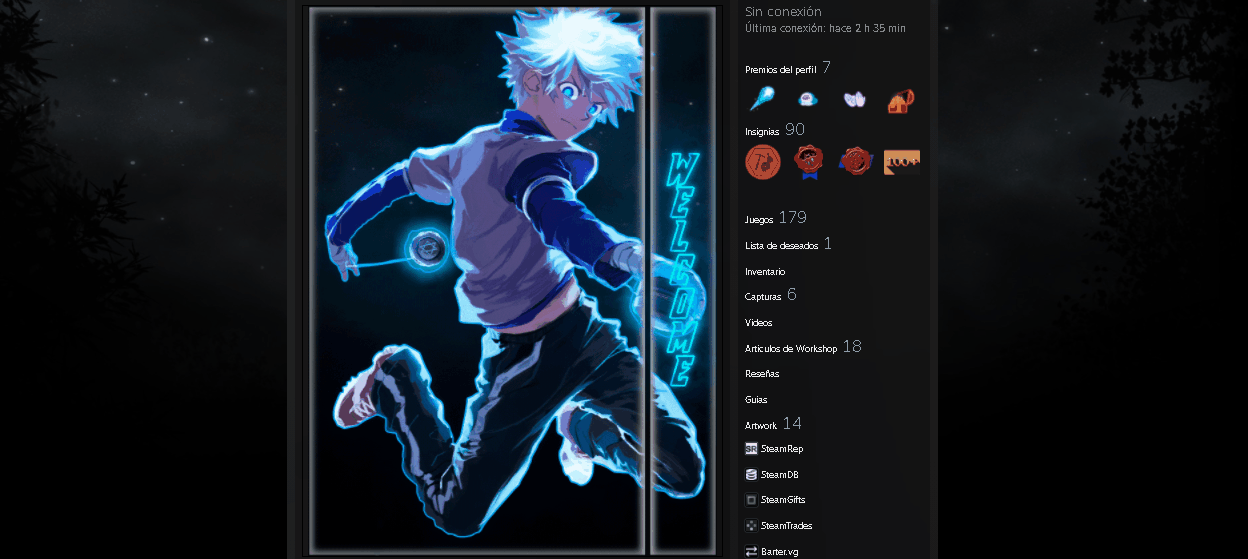1248x559 pixels.
Task: Click the SteamDB database icon
Action: (x=751, y=475)
